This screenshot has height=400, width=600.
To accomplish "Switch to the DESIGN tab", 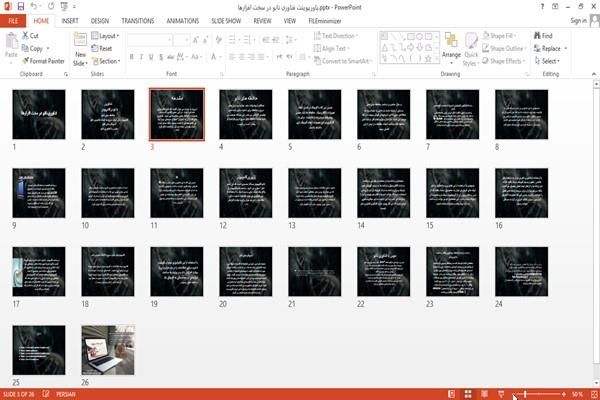I will click(100, 21).
